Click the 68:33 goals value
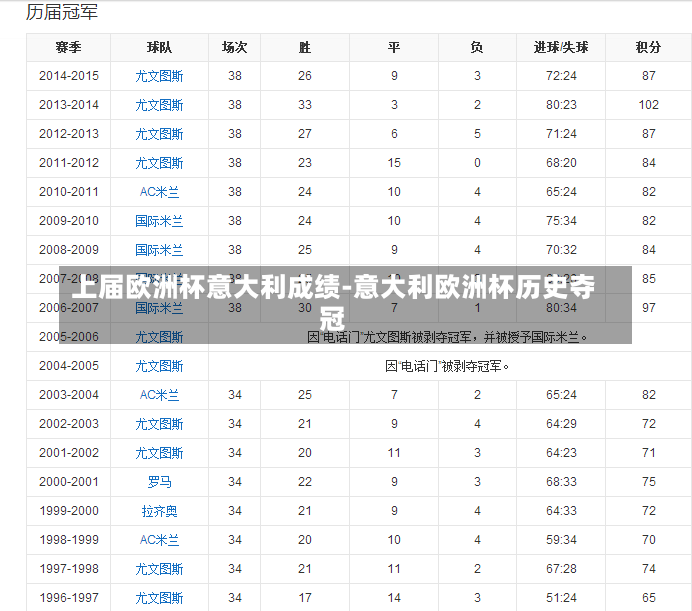Screen dimensions: 692x611 (x=561, y=482)
